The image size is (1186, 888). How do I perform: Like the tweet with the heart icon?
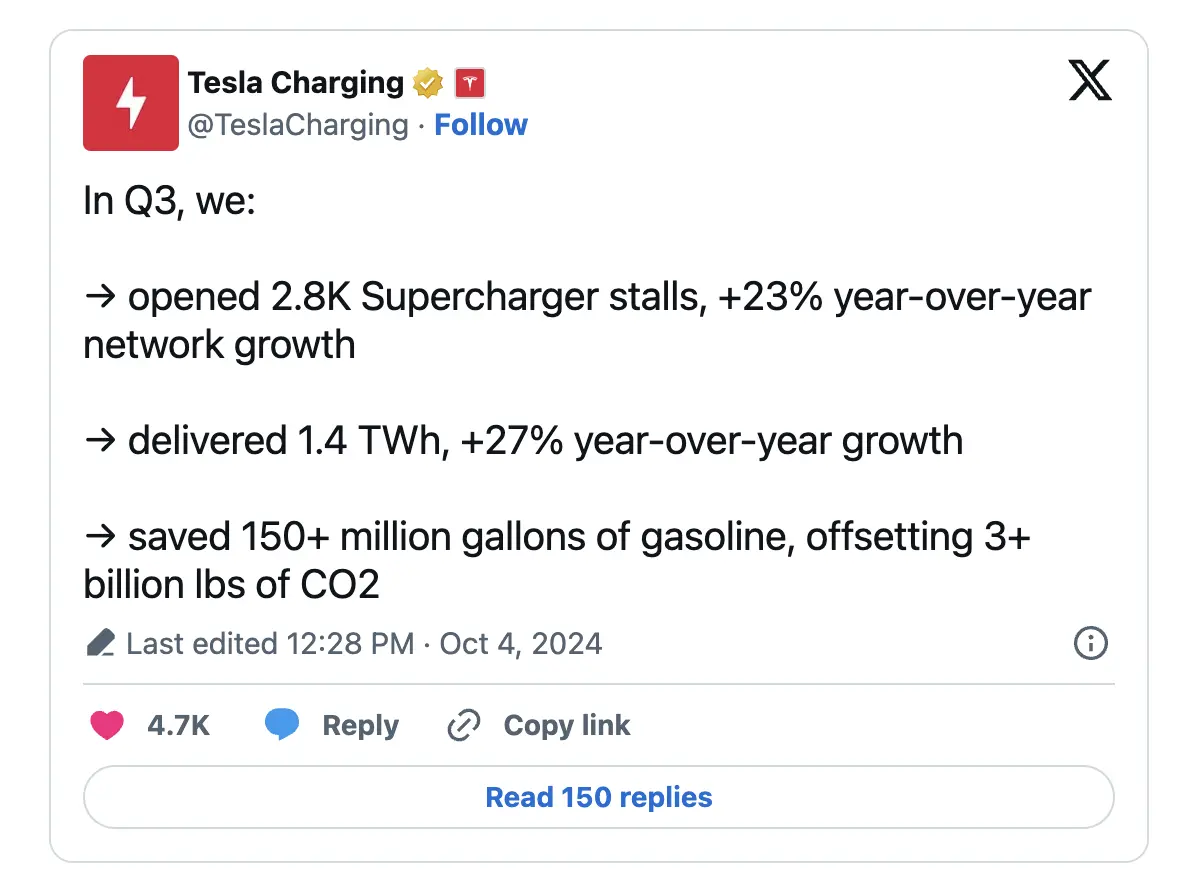pos(107,725)
